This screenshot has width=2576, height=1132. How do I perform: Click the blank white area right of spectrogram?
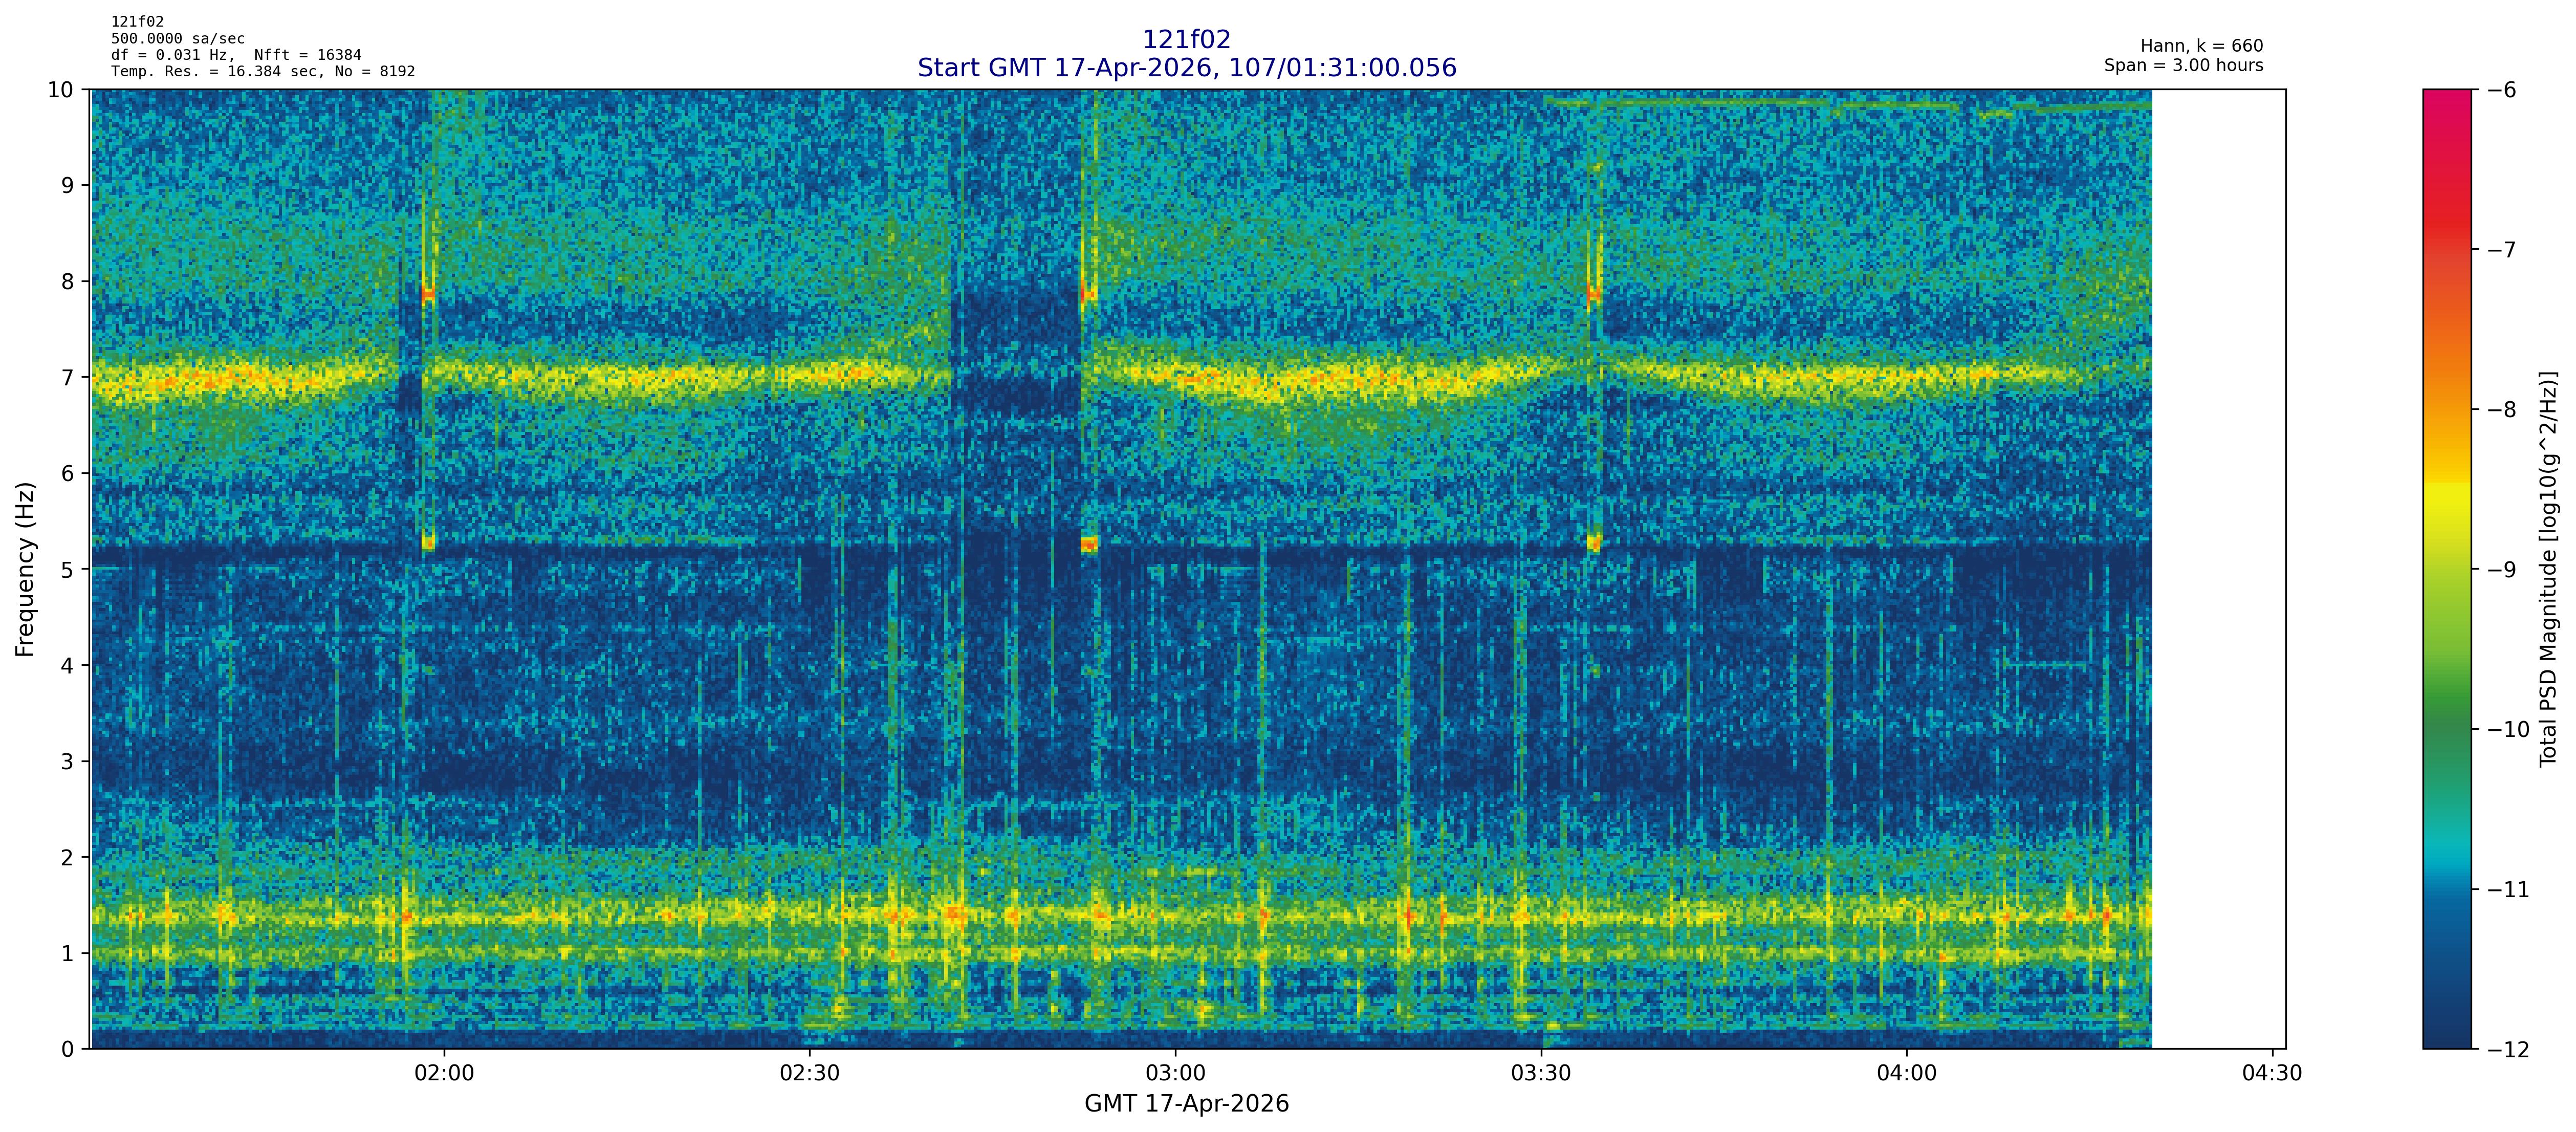click(2218, 560)
